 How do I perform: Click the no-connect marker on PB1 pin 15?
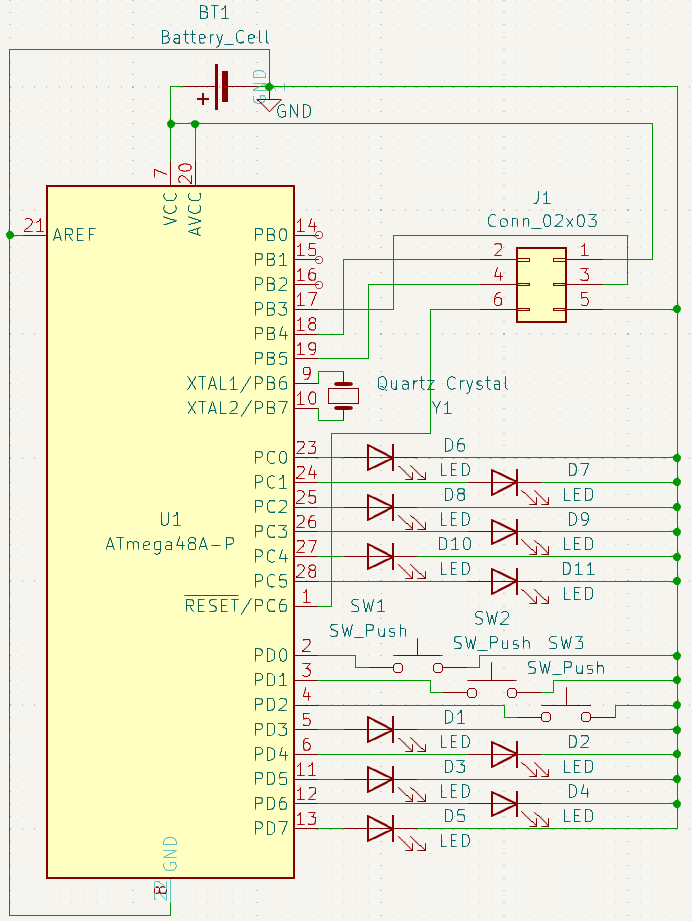(x=319, y=260)
